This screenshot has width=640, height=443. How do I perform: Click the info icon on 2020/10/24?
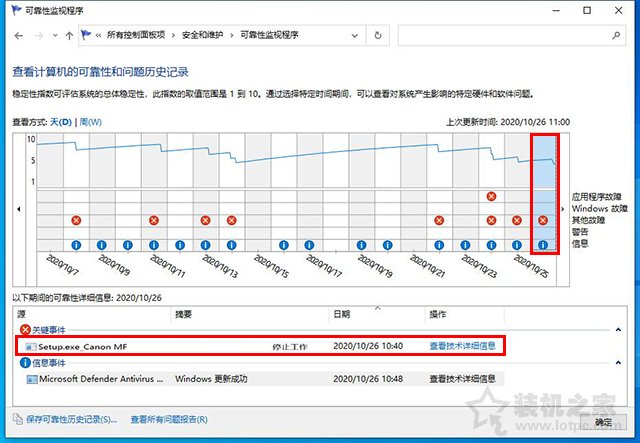pos(491,245)
